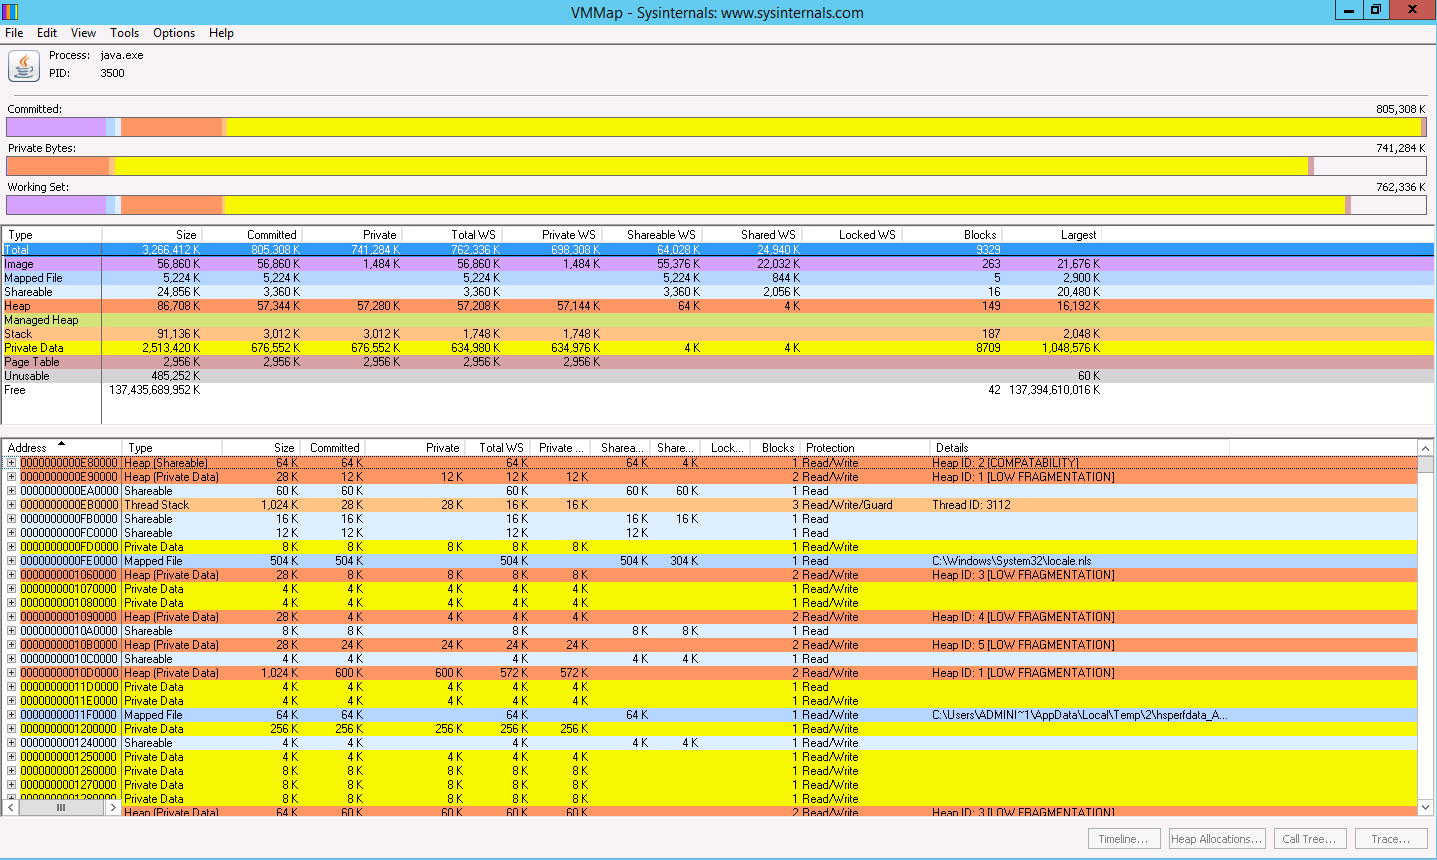Select the Stack summary row
The height and width of the screenshot is (860, 1437).
tap(717, 334)
